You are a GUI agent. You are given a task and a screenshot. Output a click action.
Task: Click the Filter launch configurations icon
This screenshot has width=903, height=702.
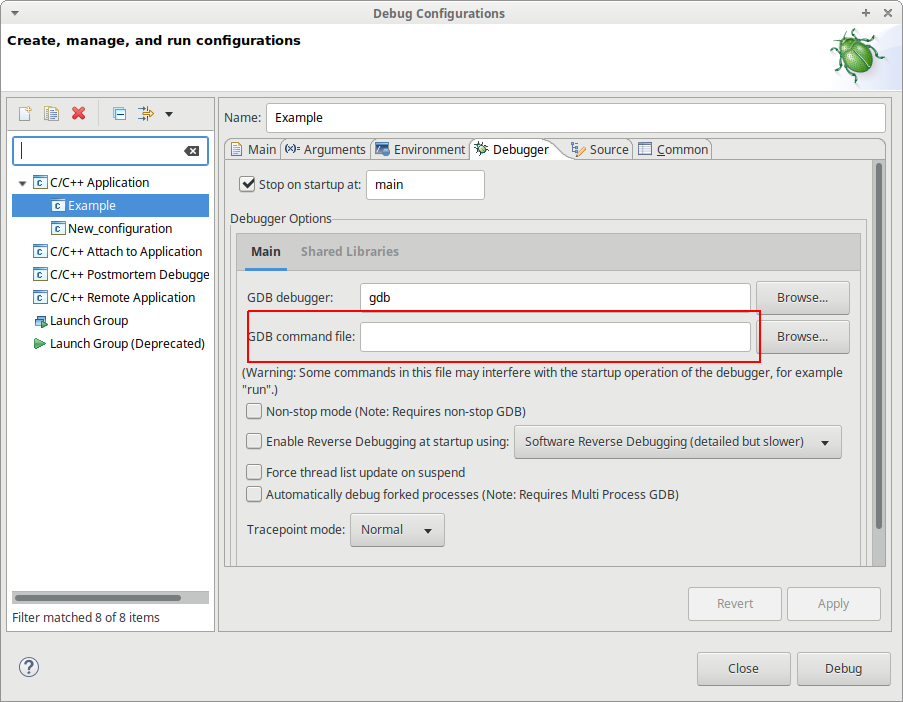tap(146, 113)
